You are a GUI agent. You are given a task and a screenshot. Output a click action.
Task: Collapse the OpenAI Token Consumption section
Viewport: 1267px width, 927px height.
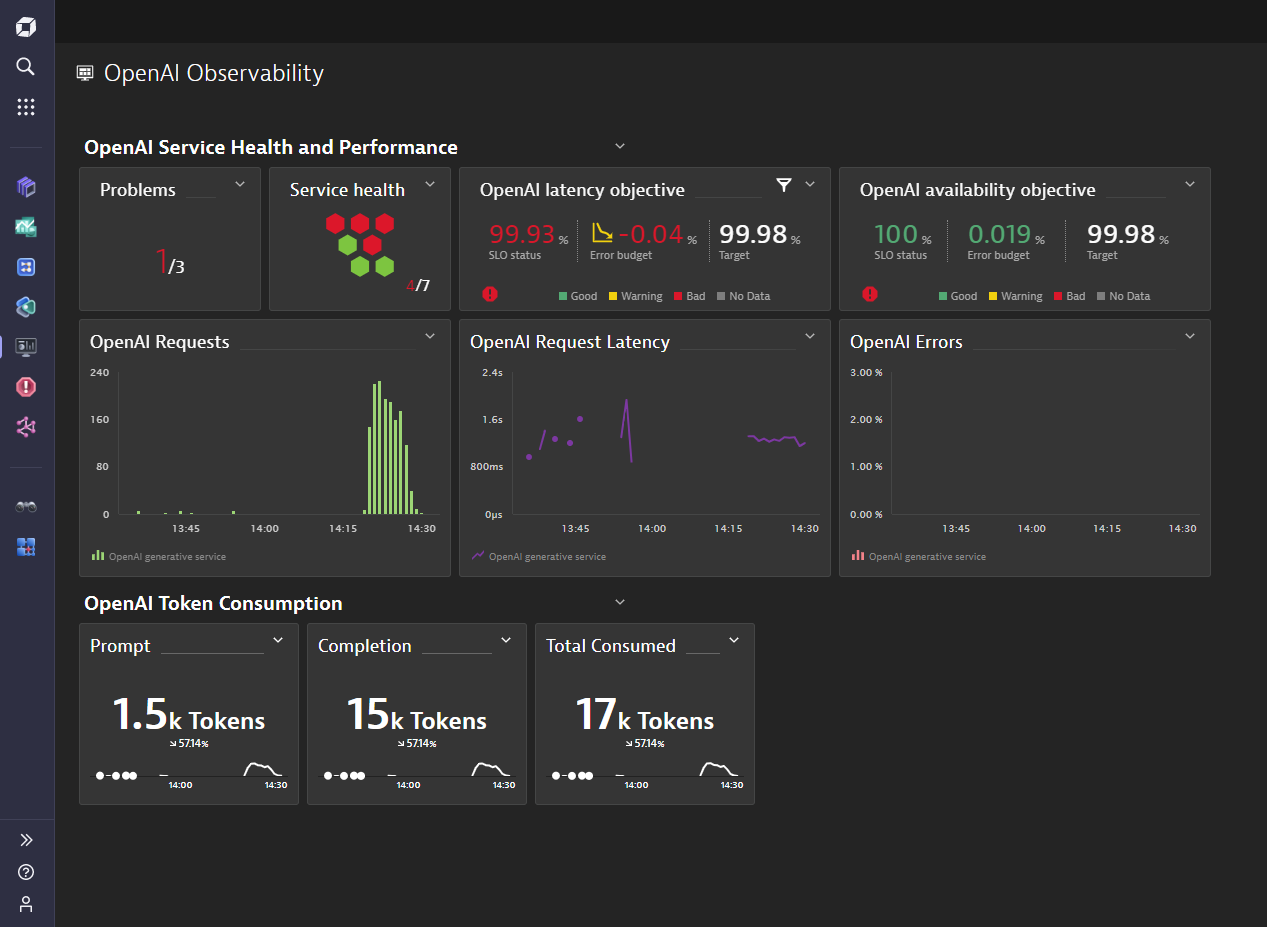(x=619, y=601)
